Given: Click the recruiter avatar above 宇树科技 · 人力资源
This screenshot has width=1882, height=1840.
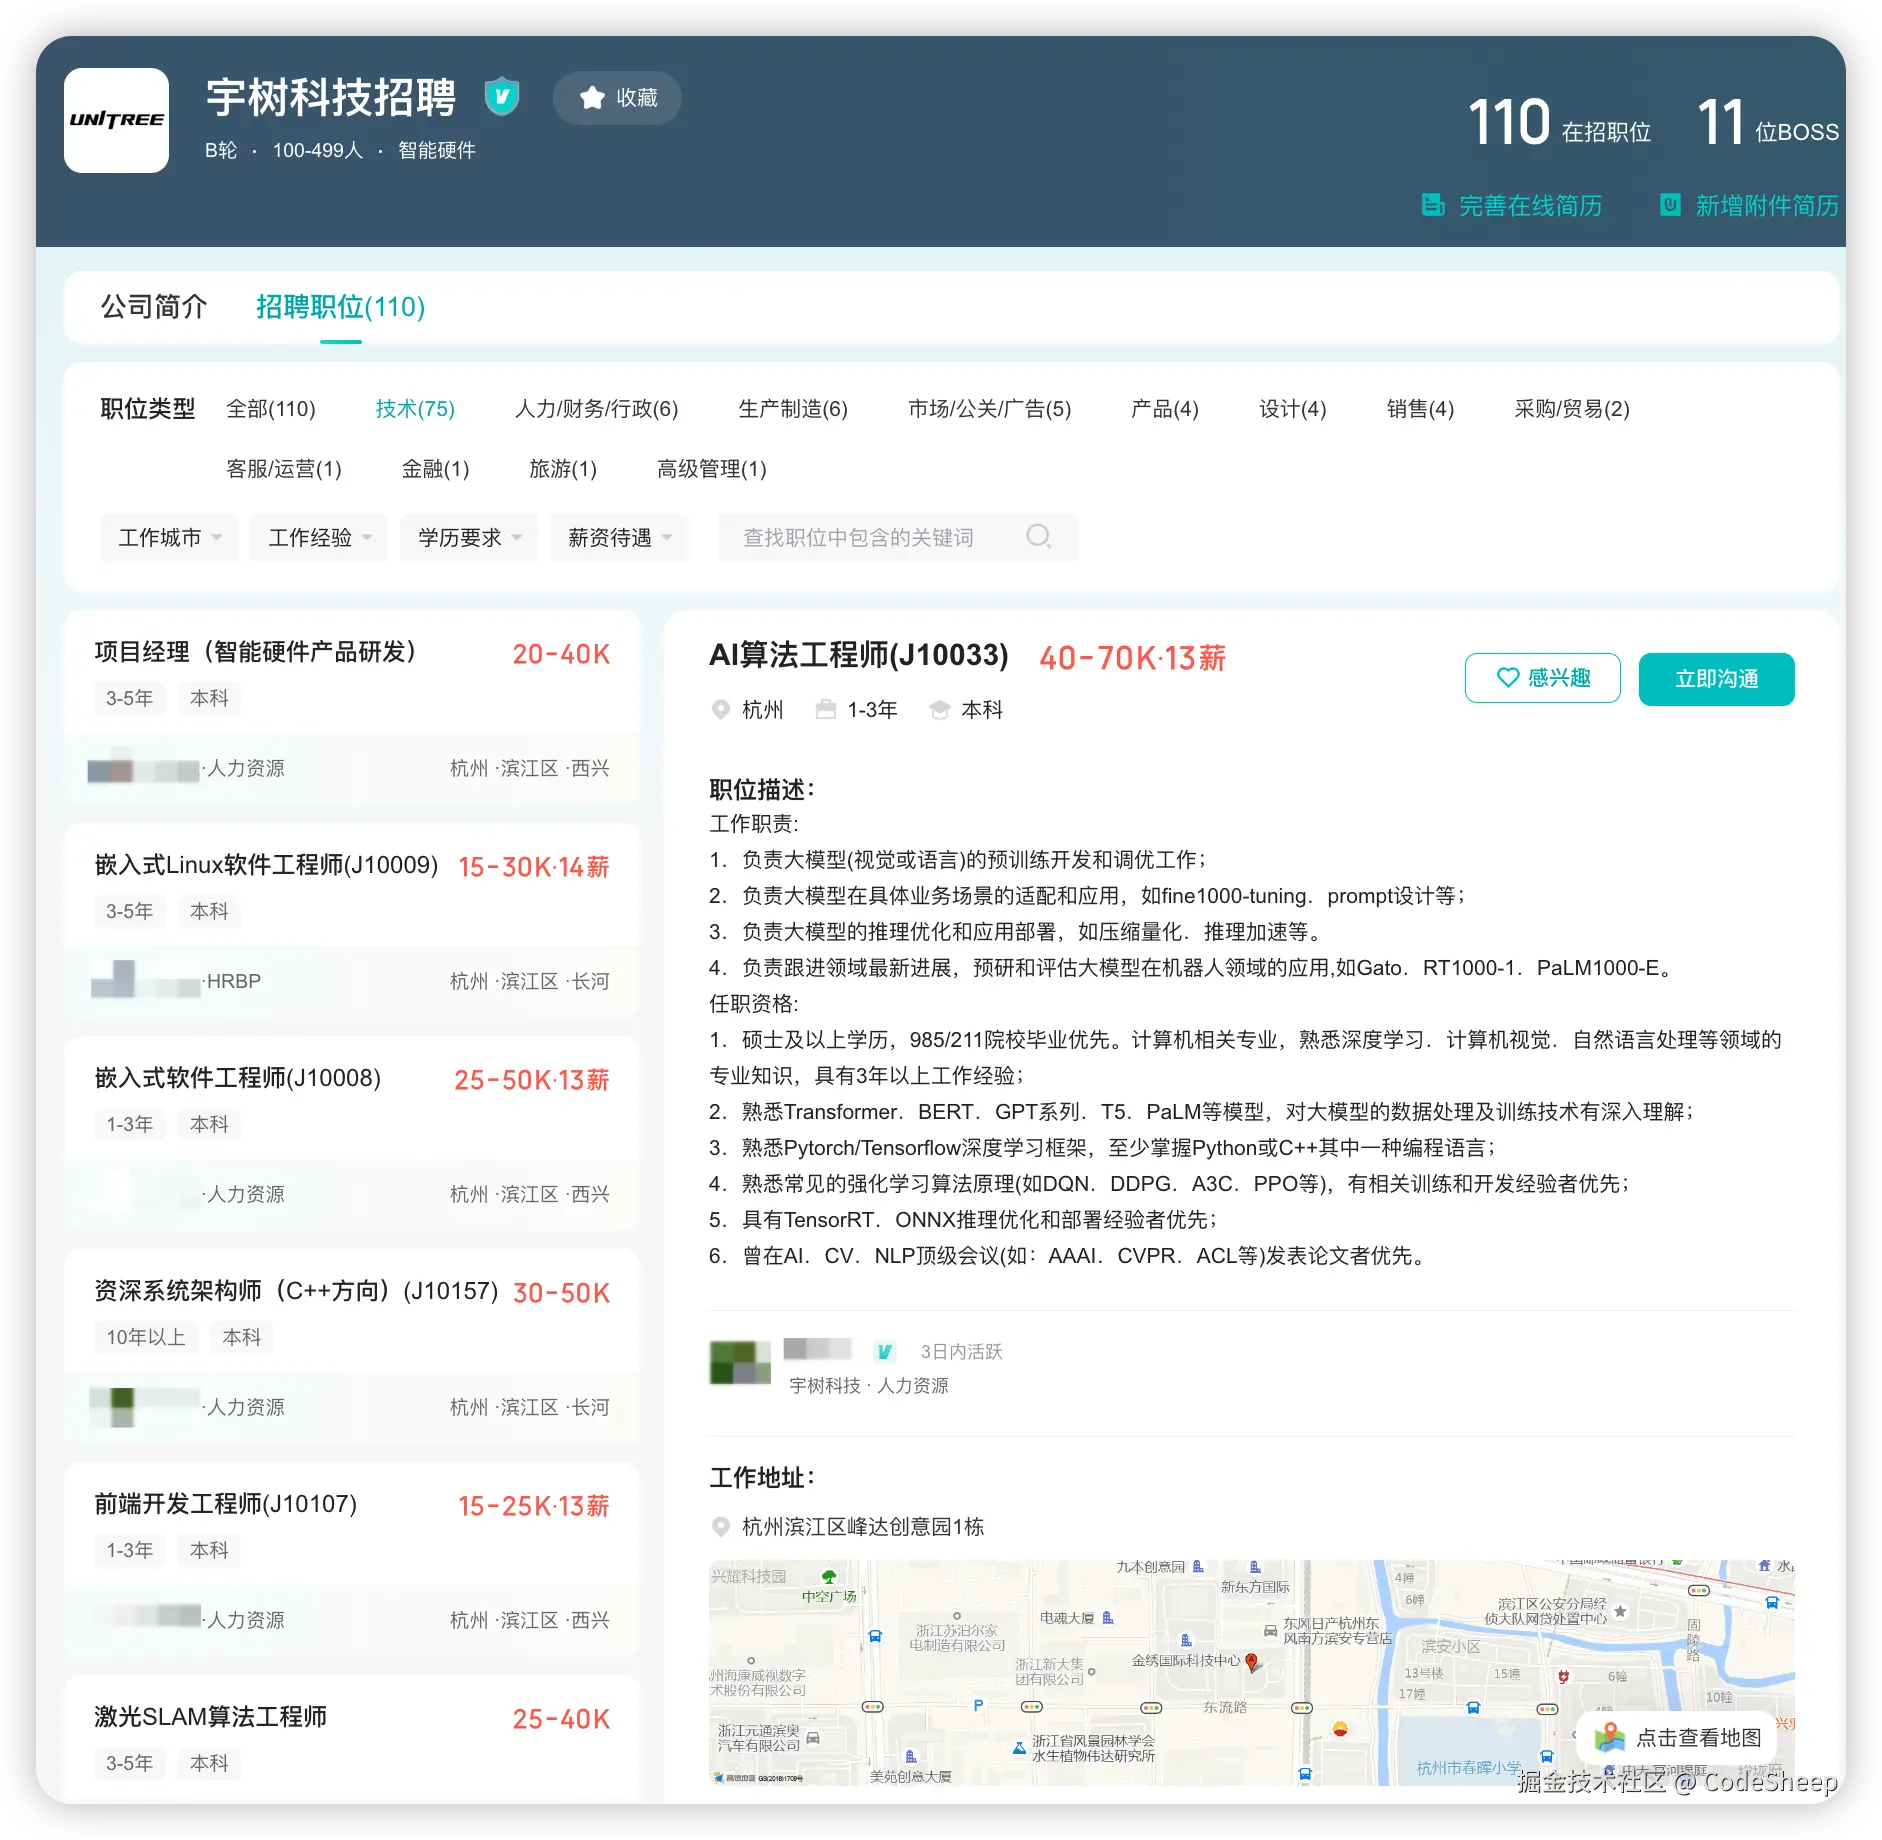Looking at the screenshot, I should click(x=740, y=1363).
